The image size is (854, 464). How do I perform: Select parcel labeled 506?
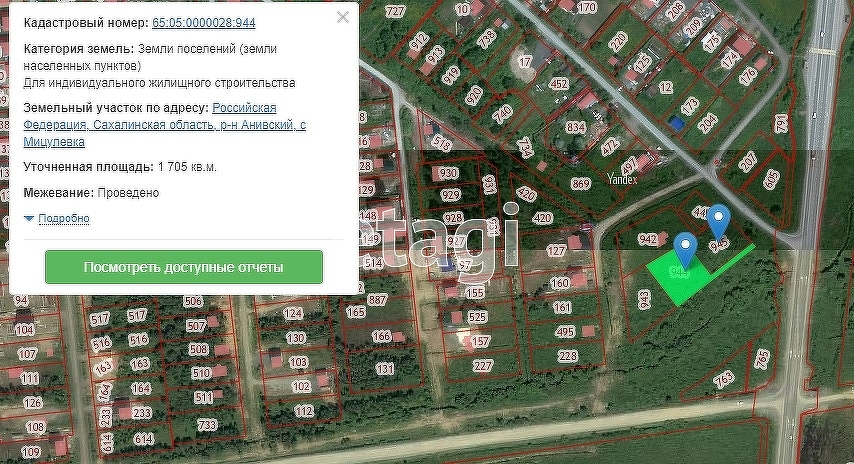193,301
